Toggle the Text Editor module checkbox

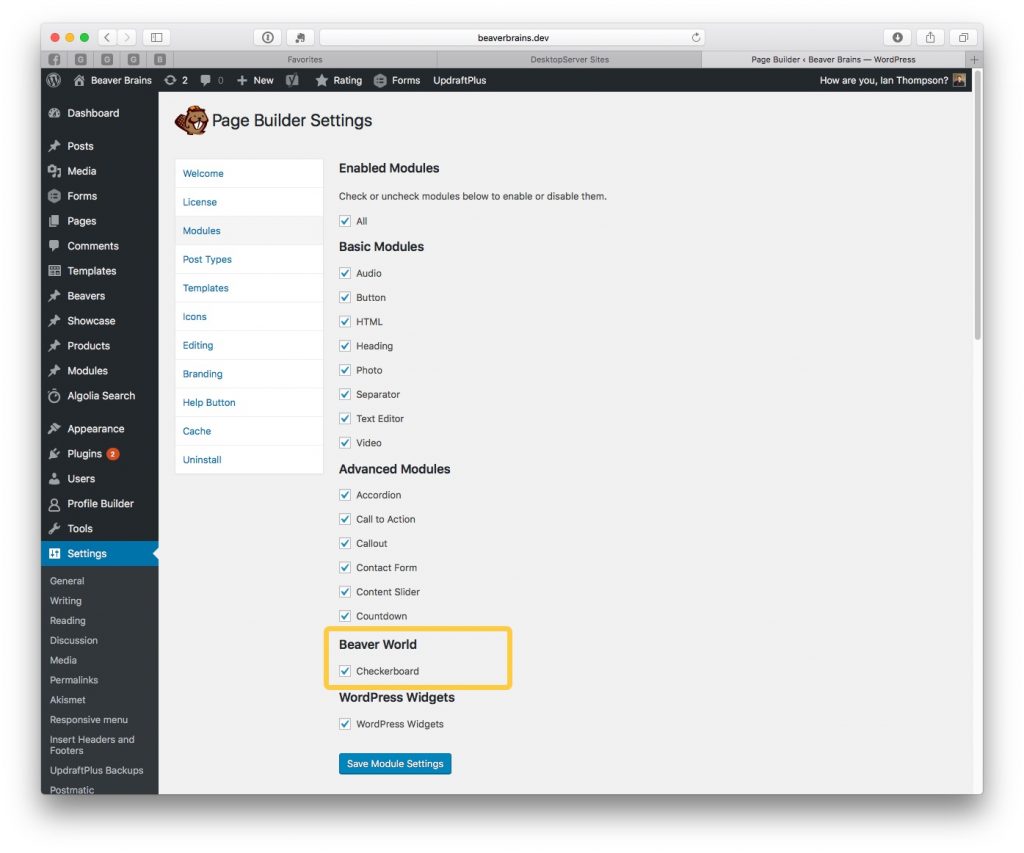click(345, 418)
